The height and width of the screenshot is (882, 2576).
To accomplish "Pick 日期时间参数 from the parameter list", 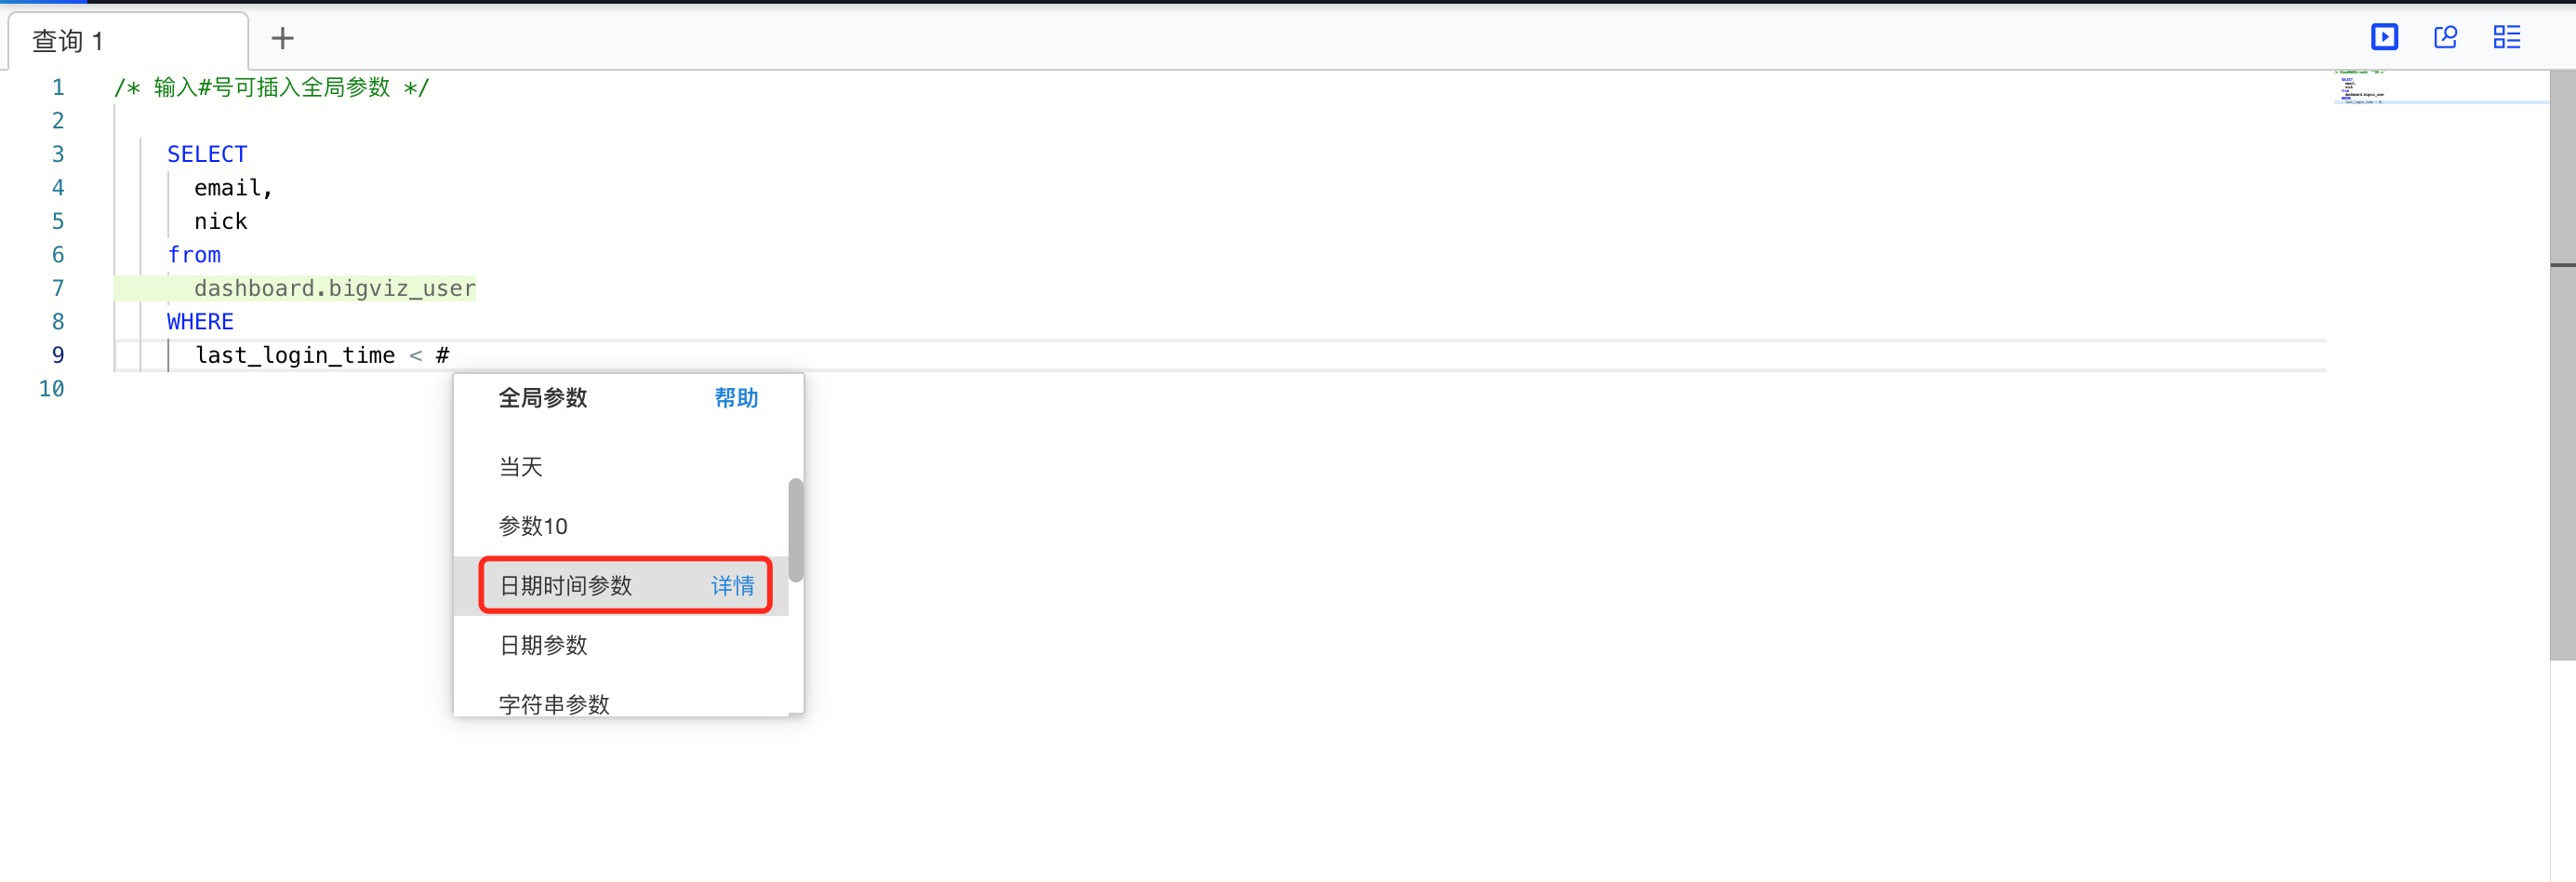I will tap(566, 586).
